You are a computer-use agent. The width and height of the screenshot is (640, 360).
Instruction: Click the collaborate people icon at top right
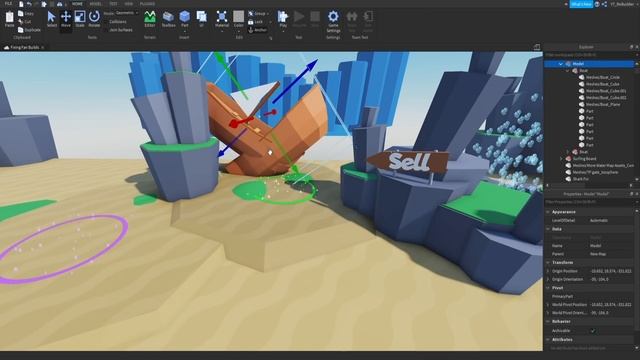pos(597,4)
